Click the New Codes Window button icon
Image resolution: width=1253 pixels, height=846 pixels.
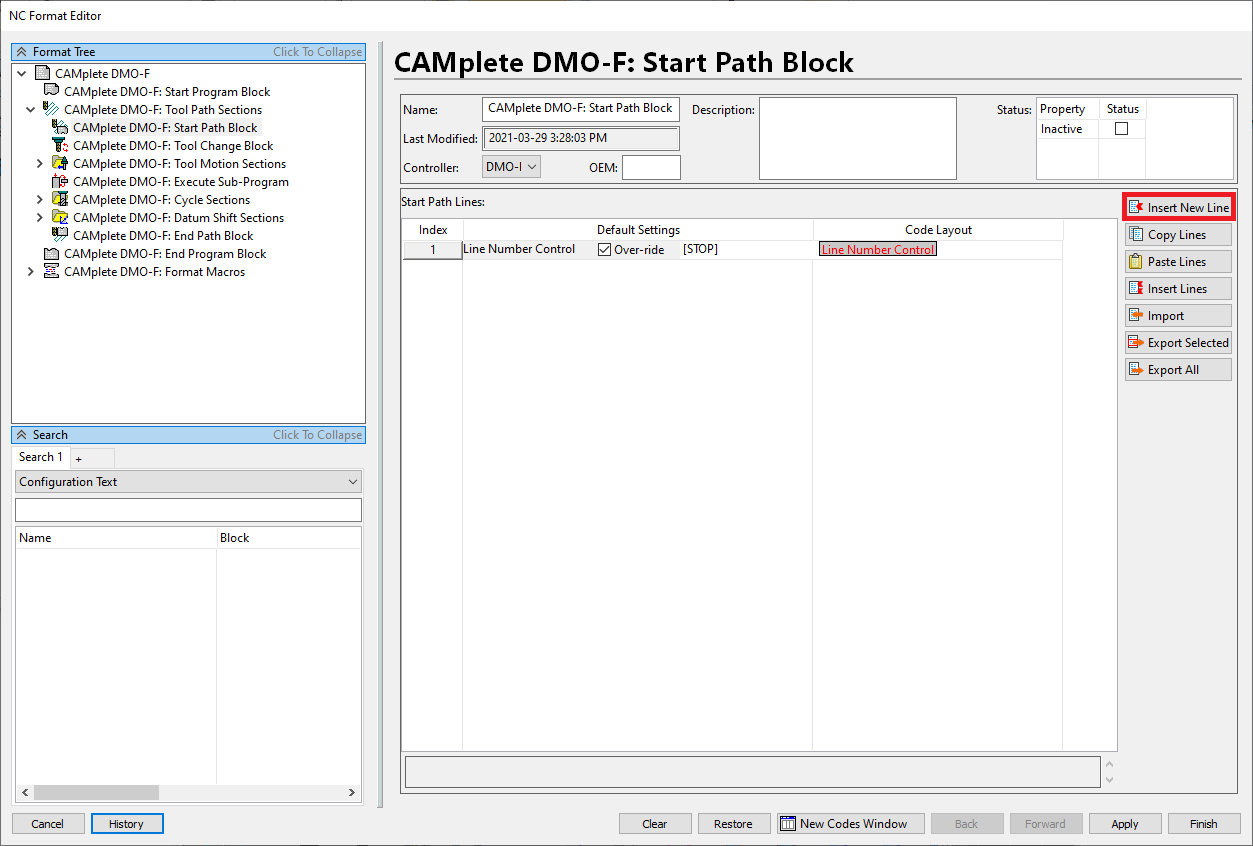click(x=788, y=824)
